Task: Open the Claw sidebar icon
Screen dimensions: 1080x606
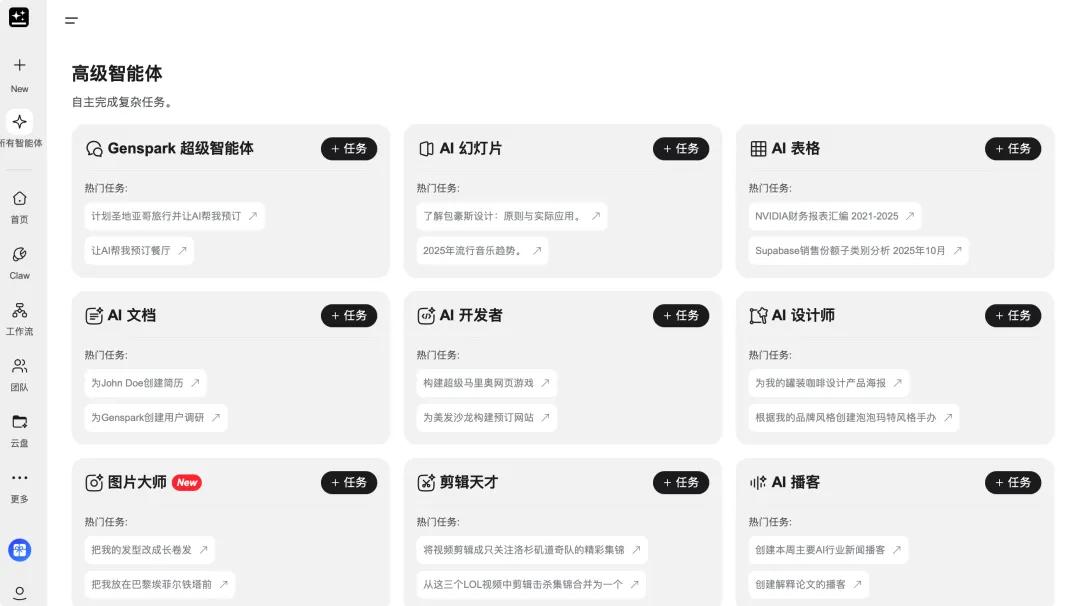Action: click(19, 254)
